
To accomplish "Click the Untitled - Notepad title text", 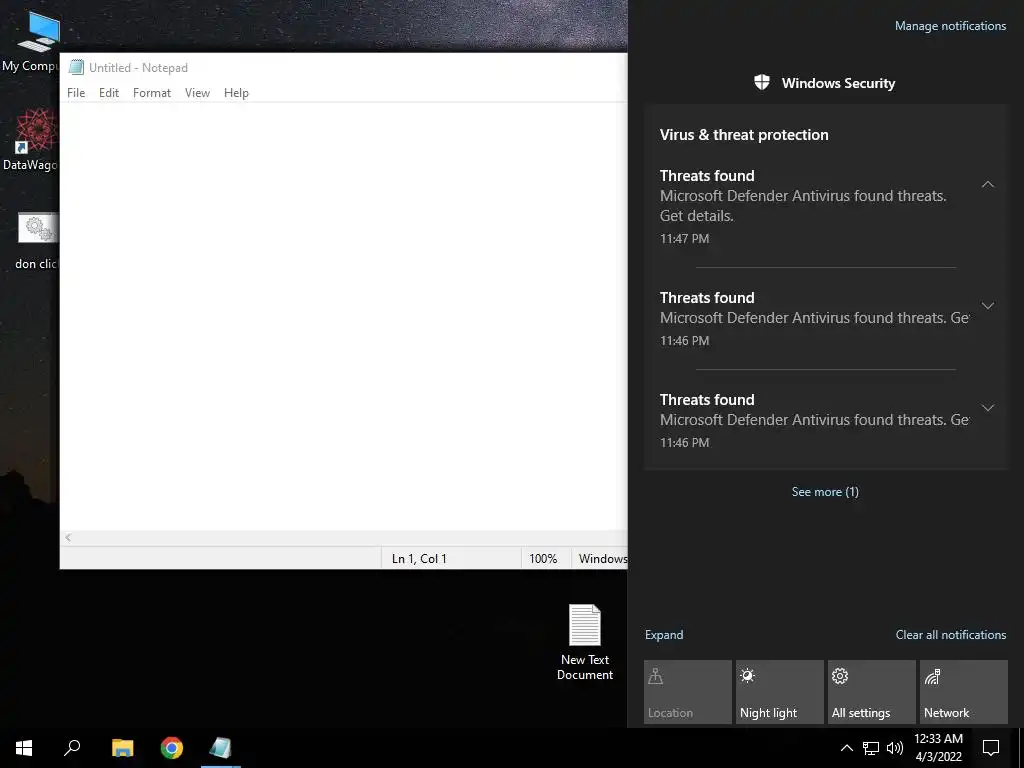I will click(138, 68).
